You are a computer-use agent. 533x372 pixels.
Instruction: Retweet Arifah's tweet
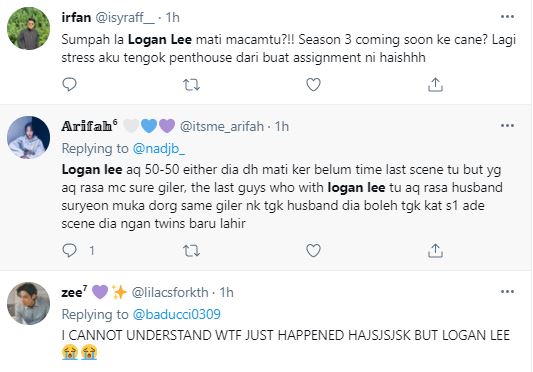(x=191, y=251)
